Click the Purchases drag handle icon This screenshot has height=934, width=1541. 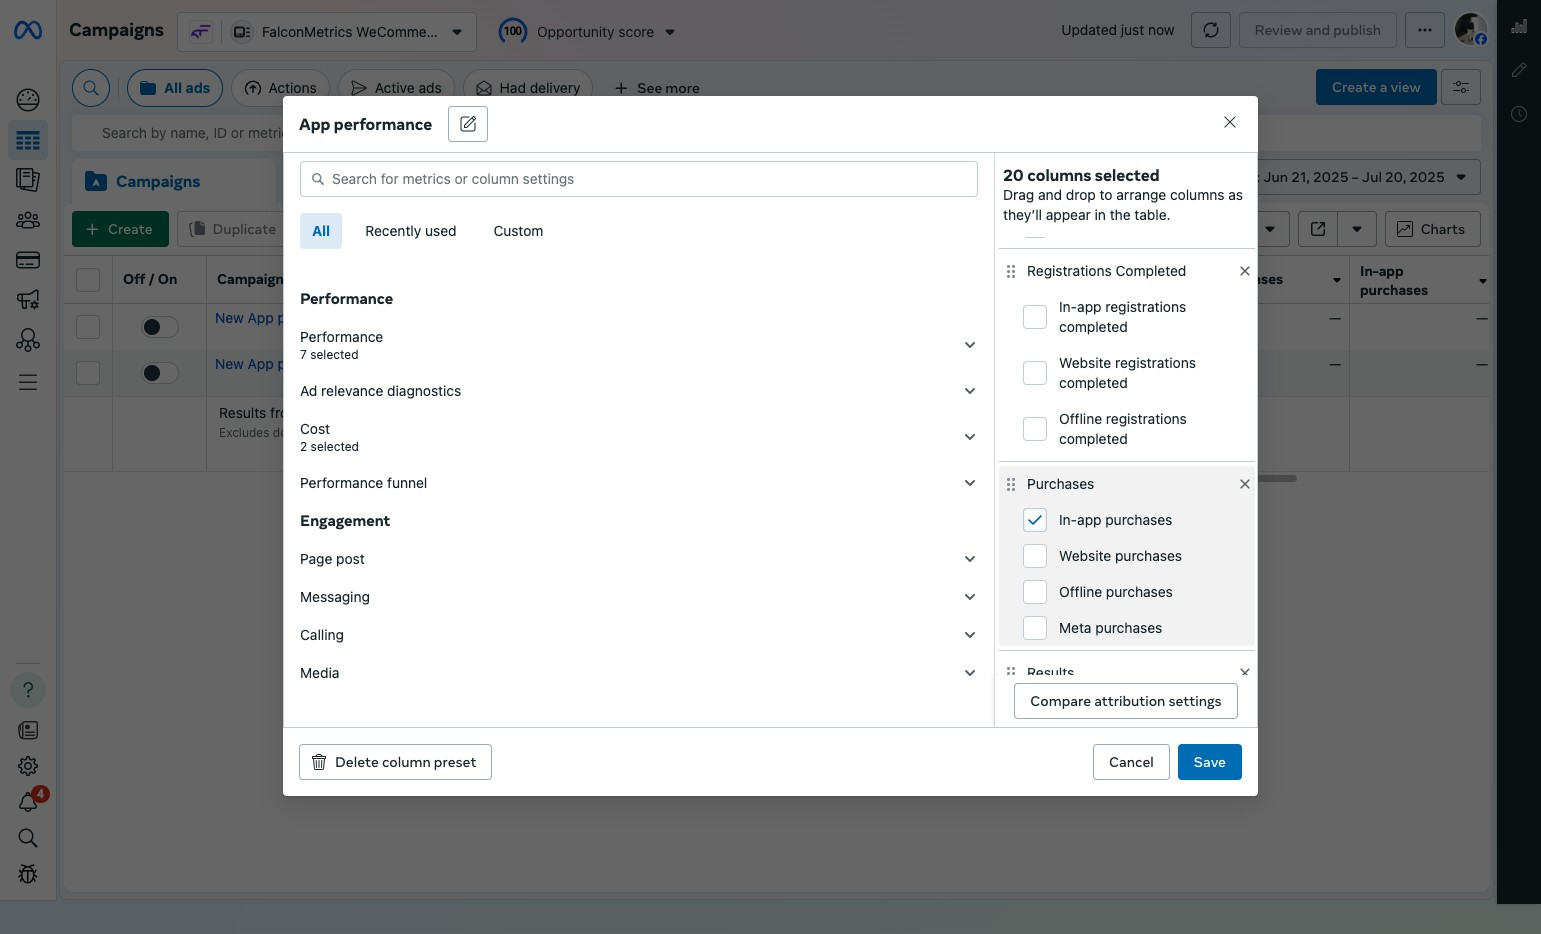(x=1010, y=484)
